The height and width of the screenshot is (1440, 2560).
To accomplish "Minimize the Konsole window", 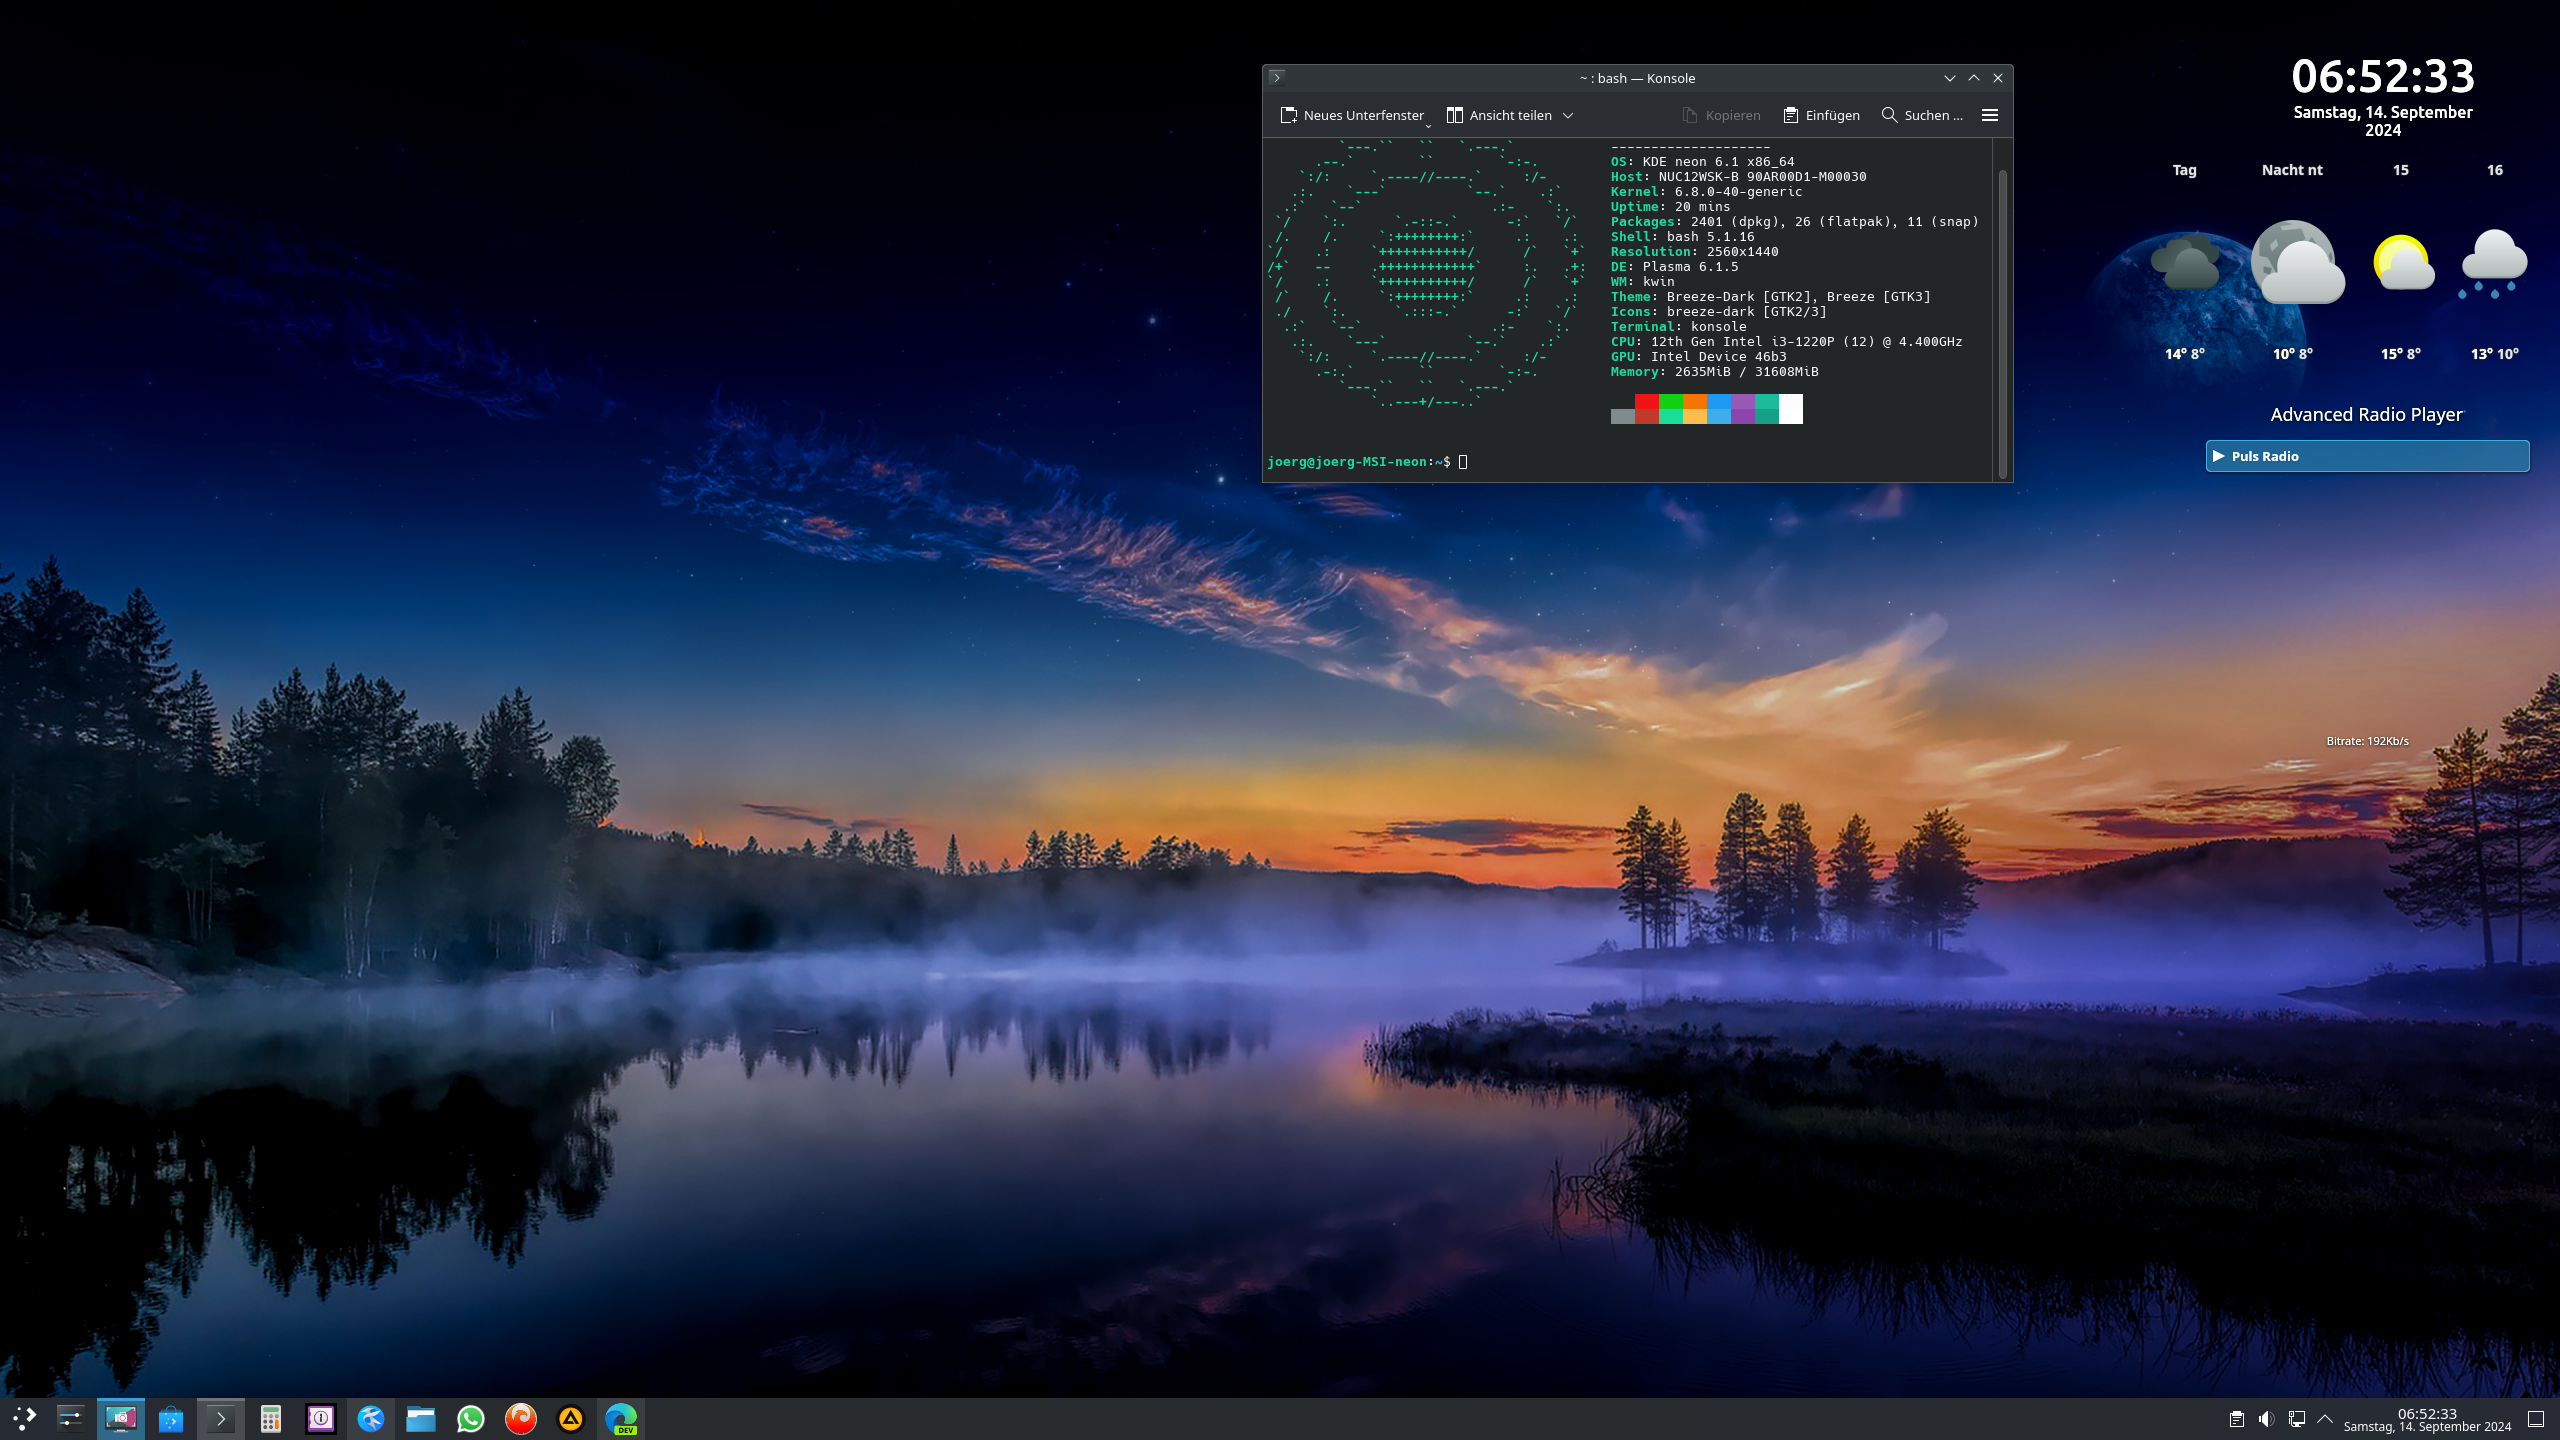I will pyautogui.click(x=1950, y=78).
